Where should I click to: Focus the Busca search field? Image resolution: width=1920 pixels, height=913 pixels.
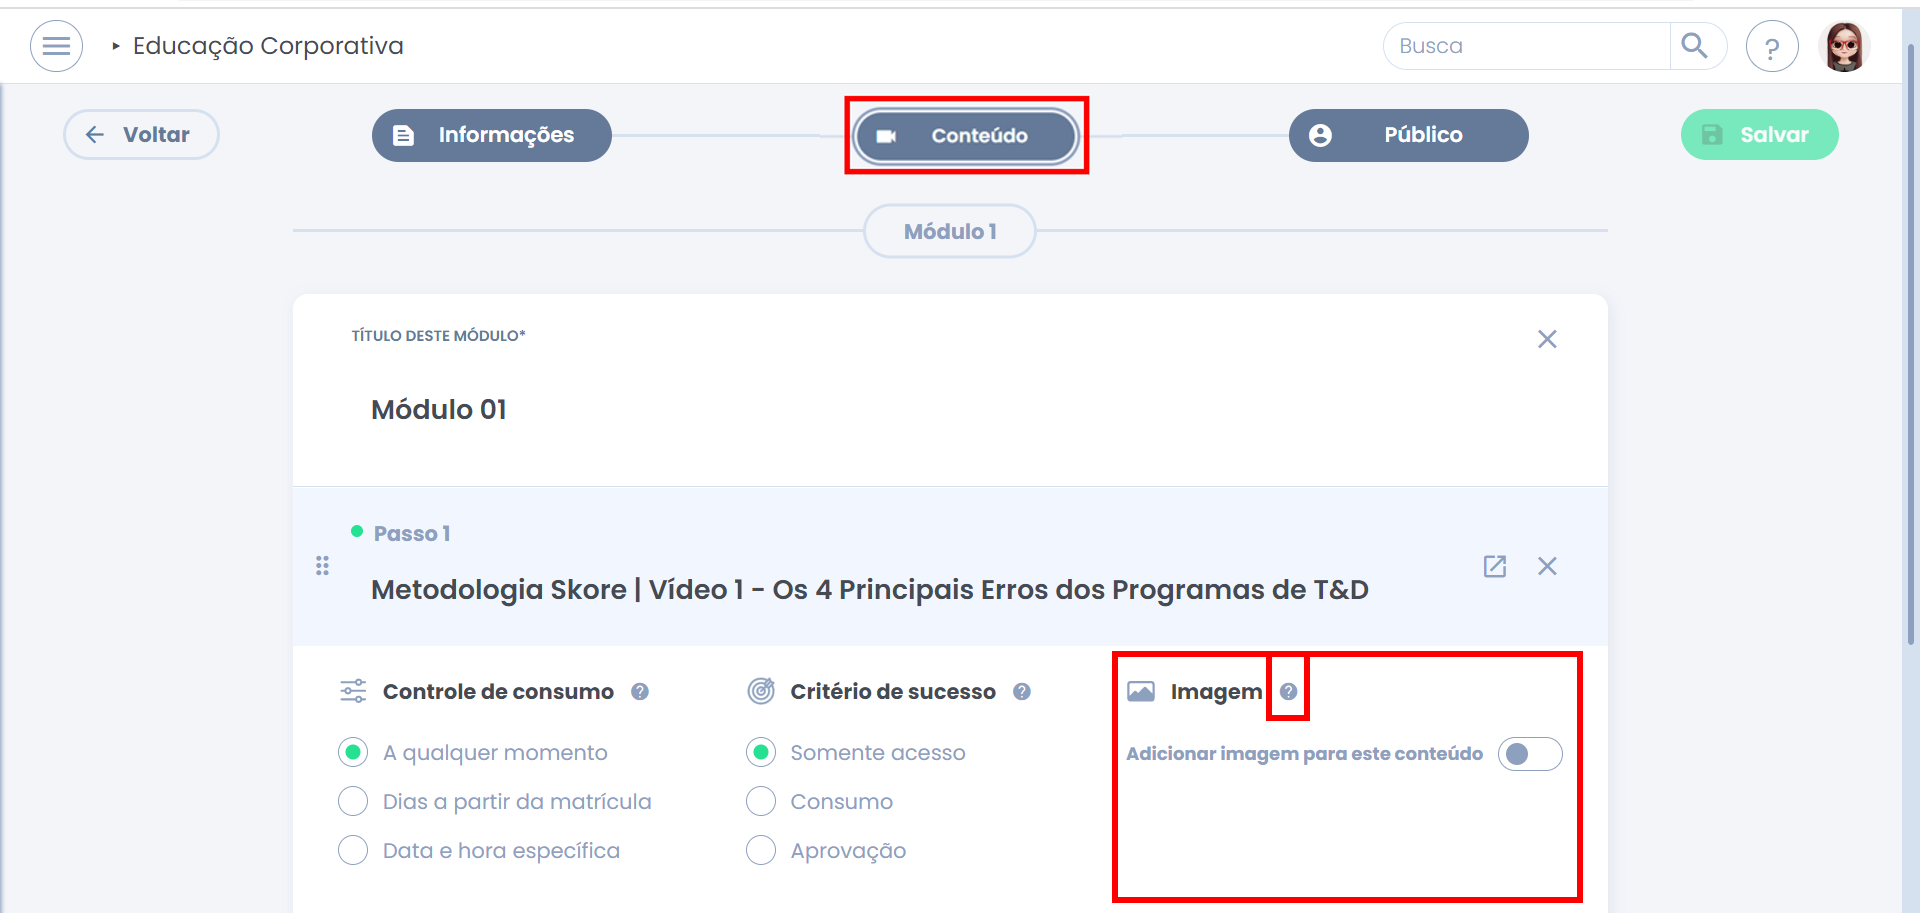pos(1527,46)
